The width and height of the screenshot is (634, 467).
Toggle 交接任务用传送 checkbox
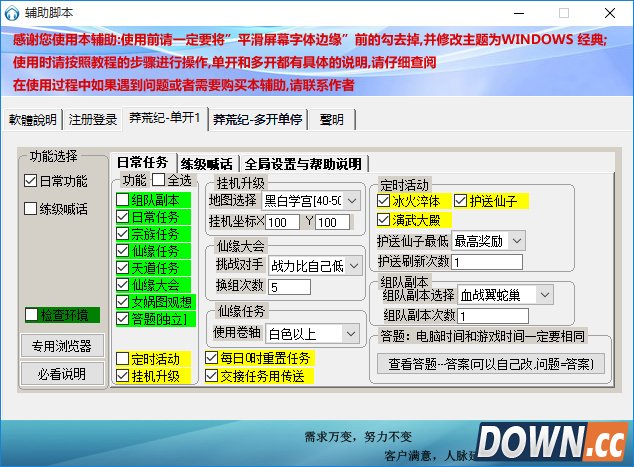click(x=211, y=376)
